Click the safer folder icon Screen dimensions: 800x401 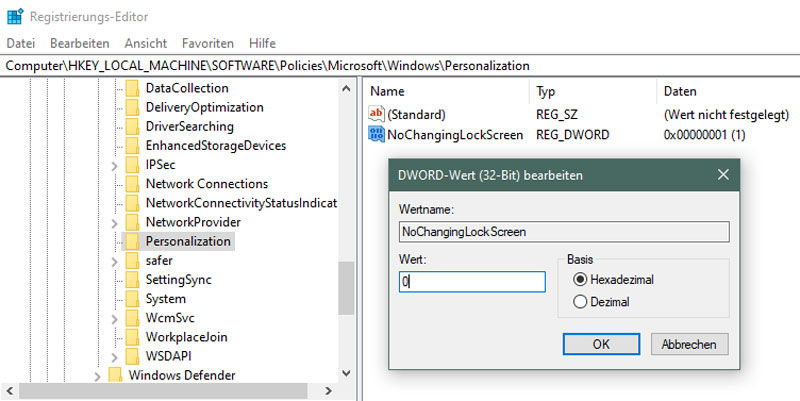pos(132,261)
